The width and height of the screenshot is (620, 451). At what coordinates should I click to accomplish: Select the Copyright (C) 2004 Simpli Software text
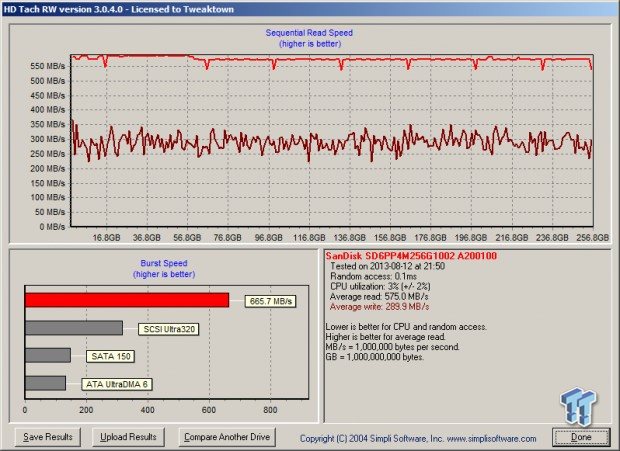372,438
